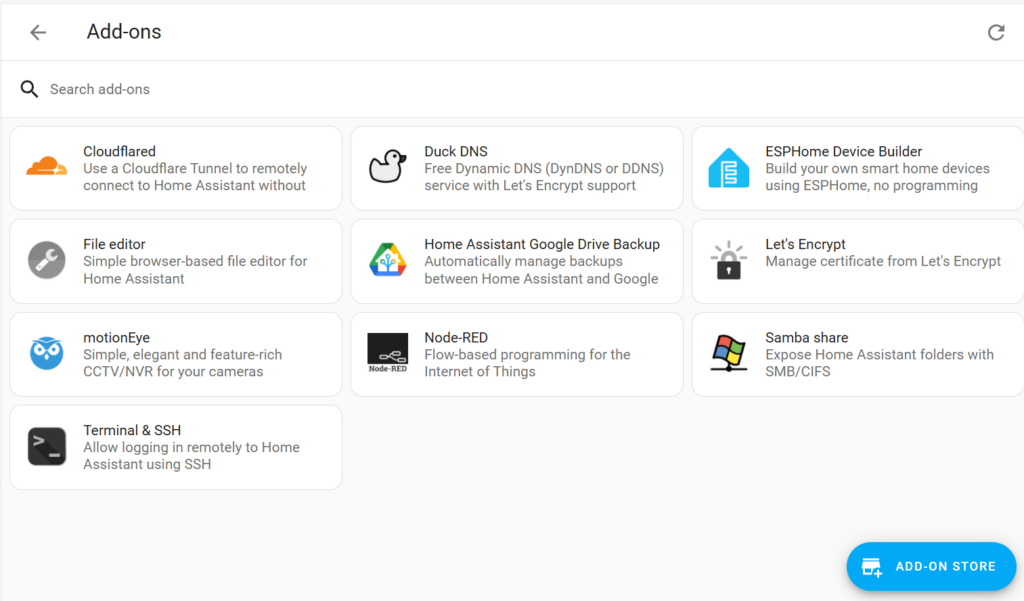The height and width of the screenshot is (601, 1024).
Task: Open the Cloudflared add-on title
Action: click(119, 151)
